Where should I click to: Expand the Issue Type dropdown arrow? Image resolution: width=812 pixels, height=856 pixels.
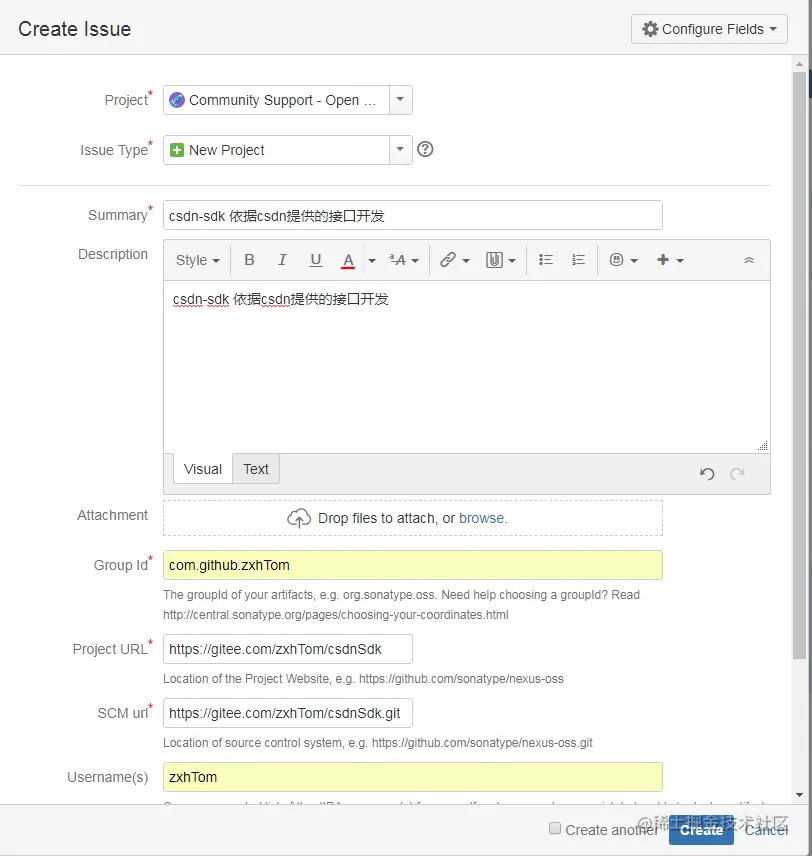(400, 150)
